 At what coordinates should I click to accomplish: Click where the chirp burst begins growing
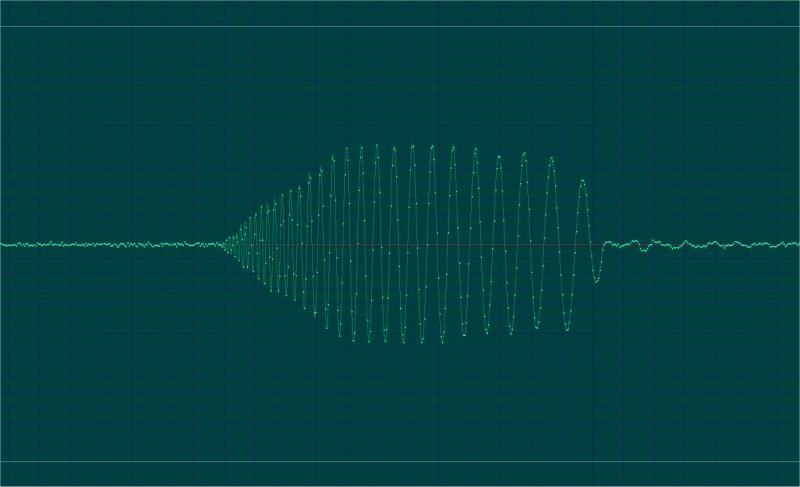(223, 245)
